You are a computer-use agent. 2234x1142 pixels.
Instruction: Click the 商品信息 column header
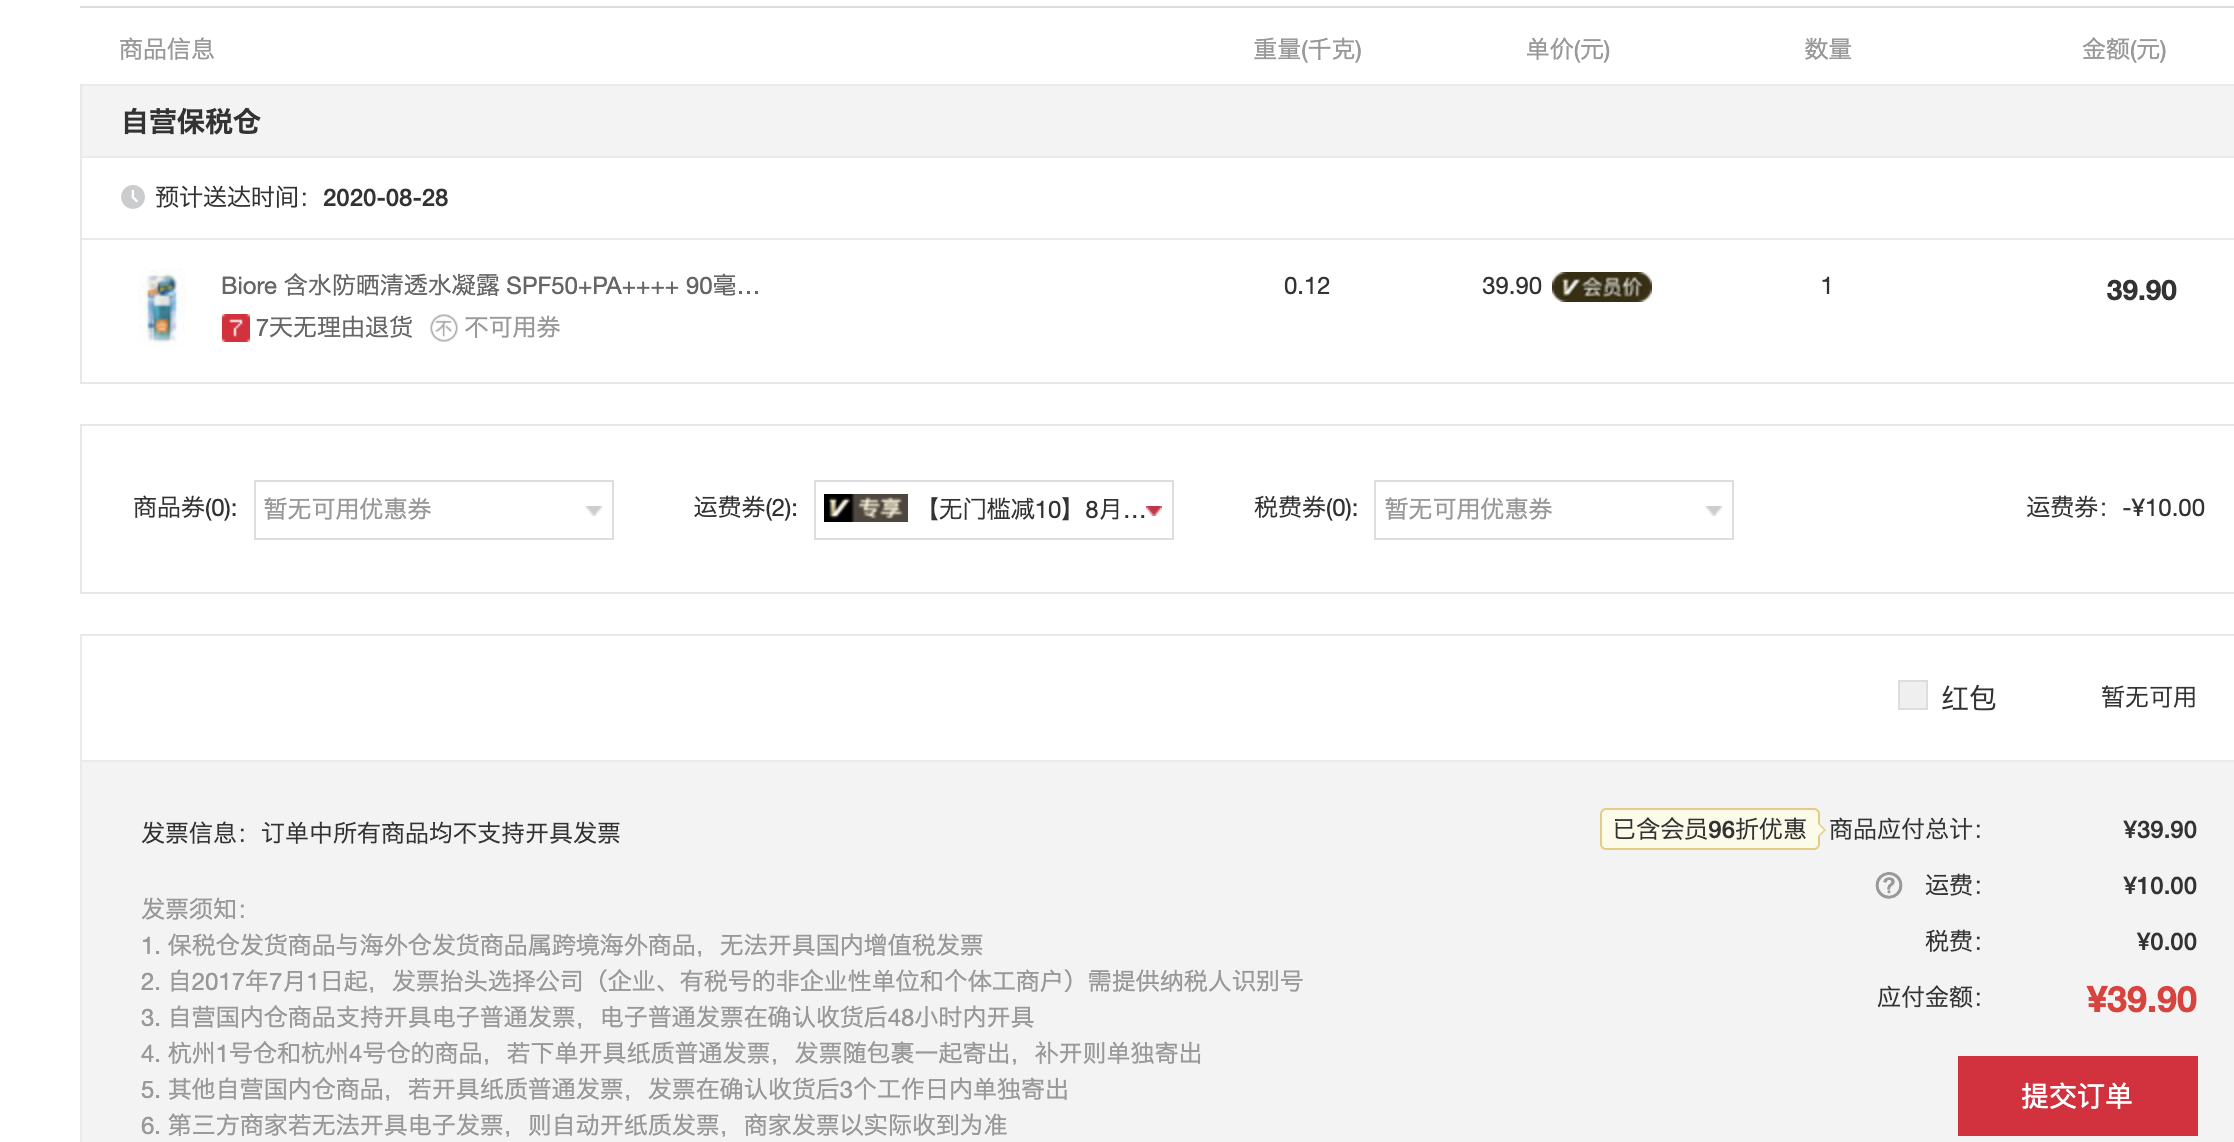(167, 50)
